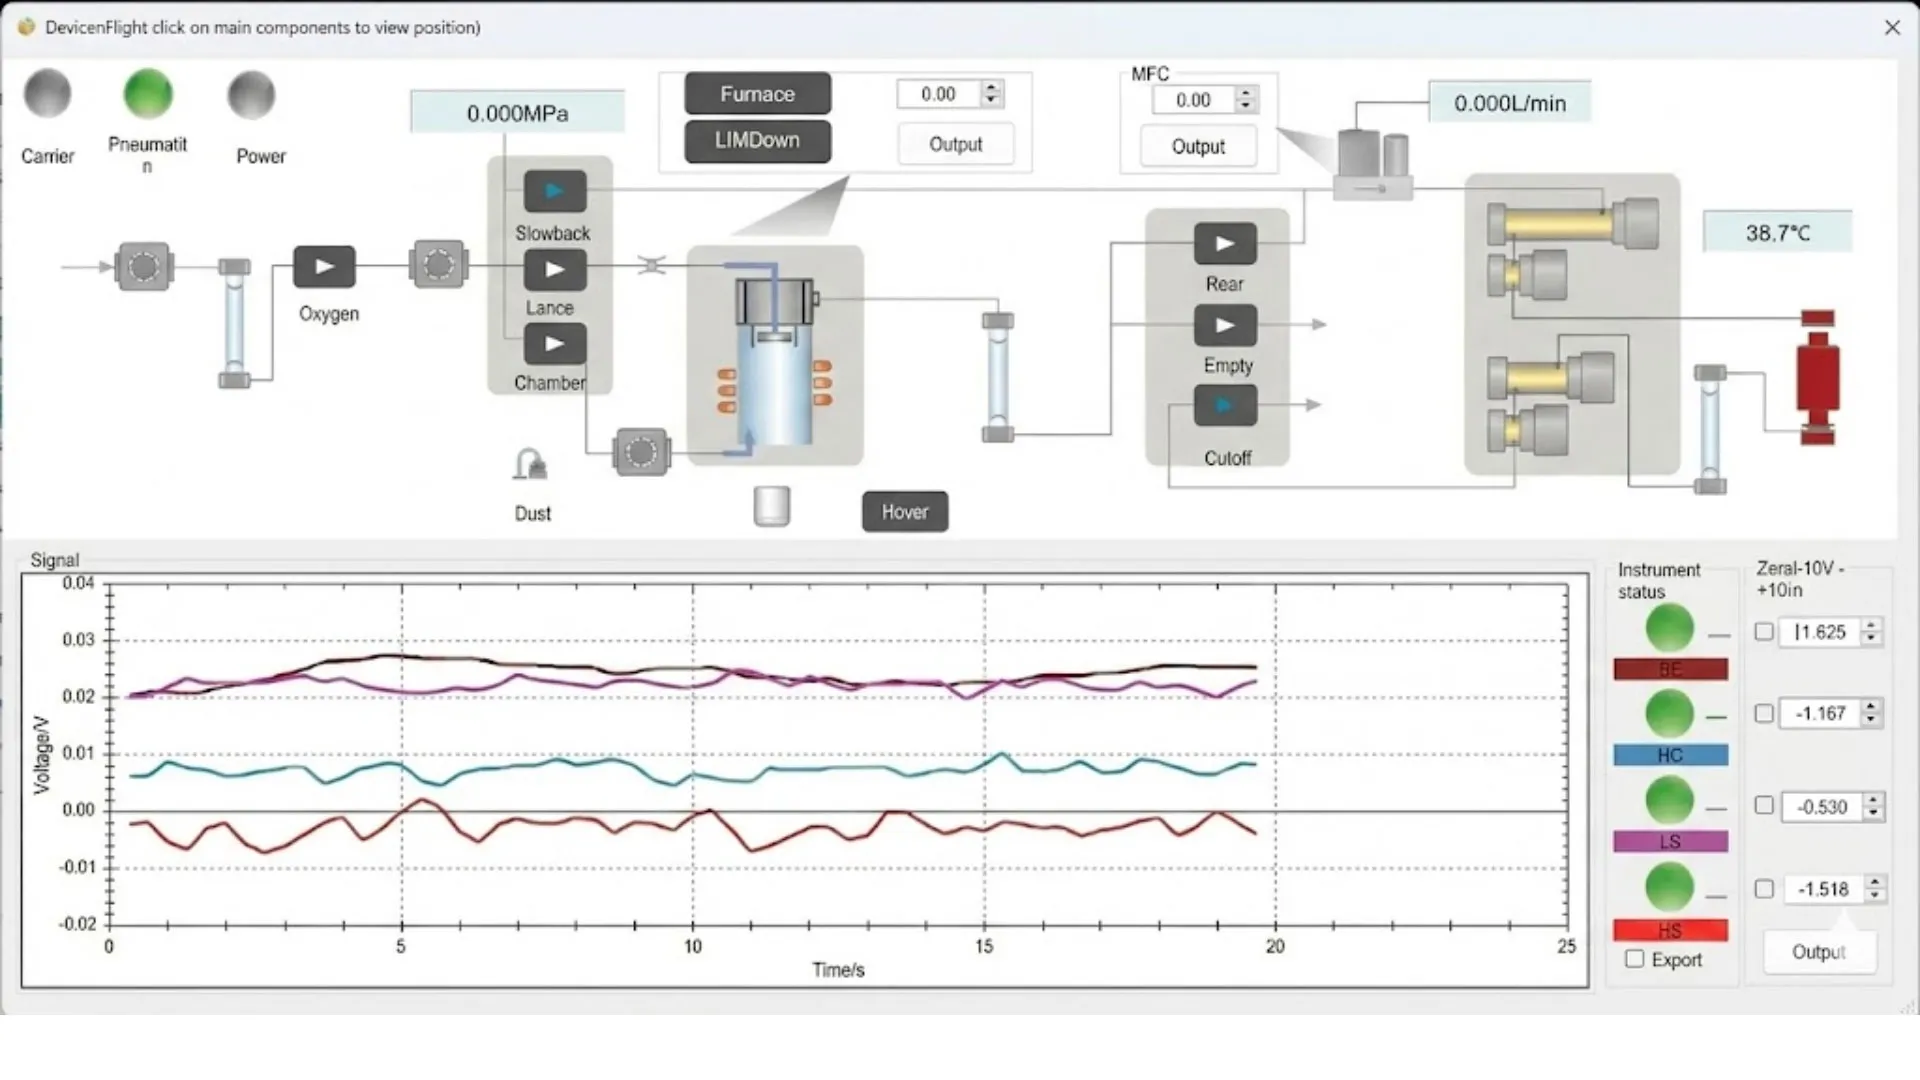Click the Carrier status lamp
The height and width of the screenshot is (1080, 1920).
(47, 94)
